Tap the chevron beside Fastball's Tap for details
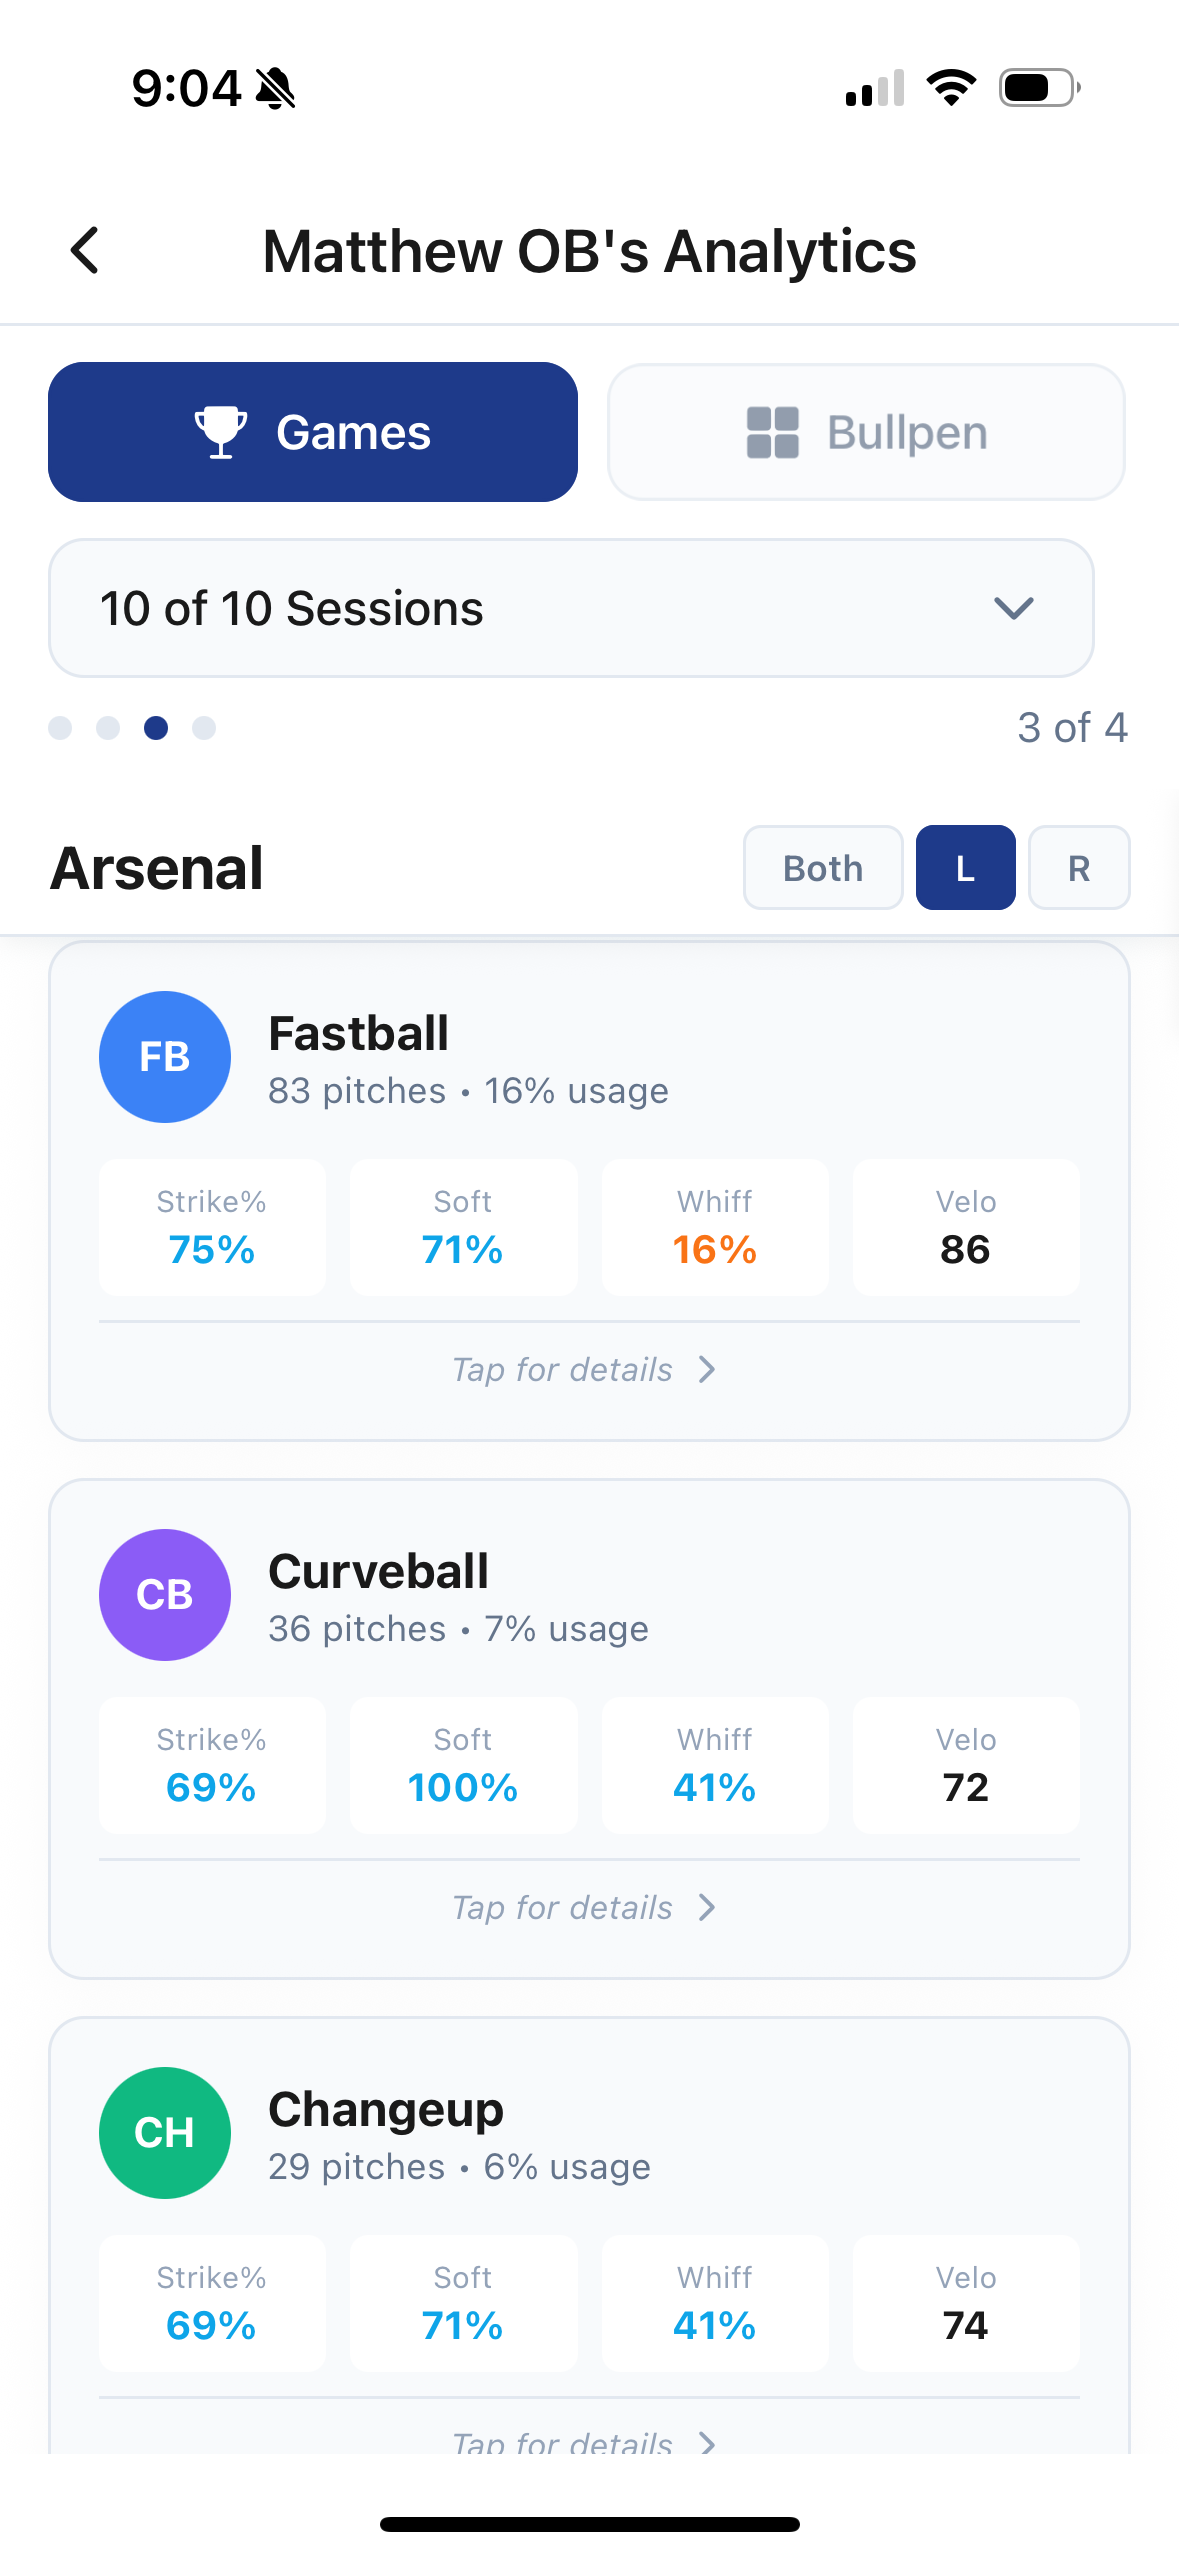This screenshot has width=1179, height=2556. tap(707, 1369)
